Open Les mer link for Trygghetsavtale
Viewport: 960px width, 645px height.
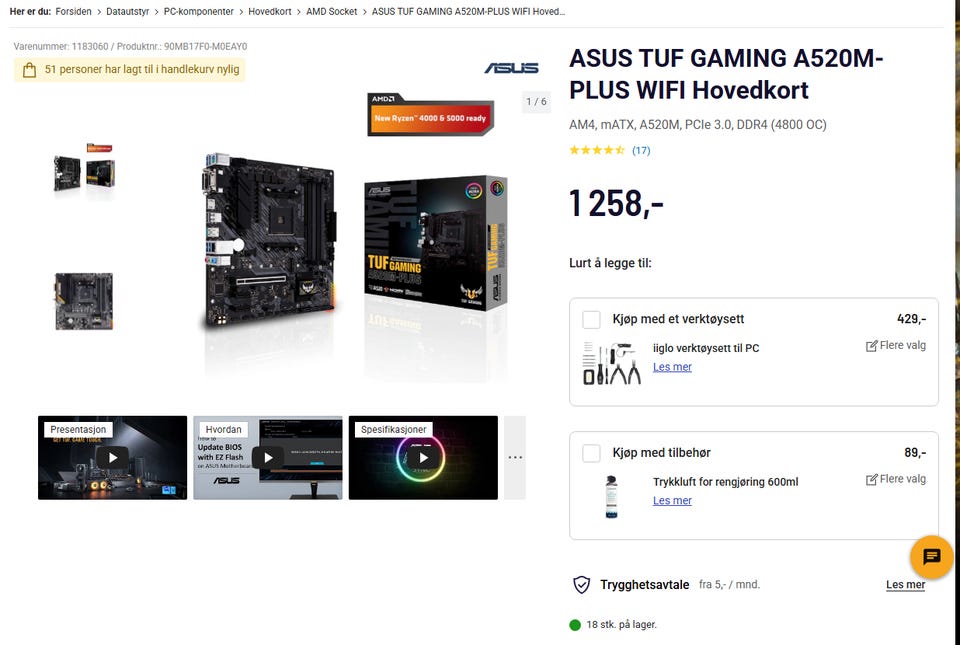coord(906,584)
